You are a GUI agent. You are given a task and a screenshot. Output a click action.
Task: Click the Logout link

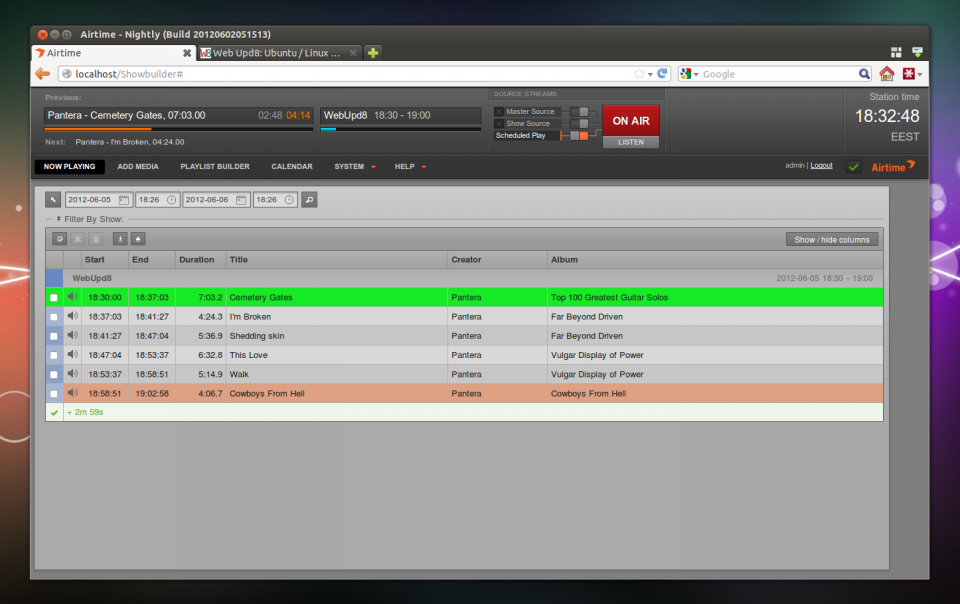pyautogui.click(x=821, y=166)
